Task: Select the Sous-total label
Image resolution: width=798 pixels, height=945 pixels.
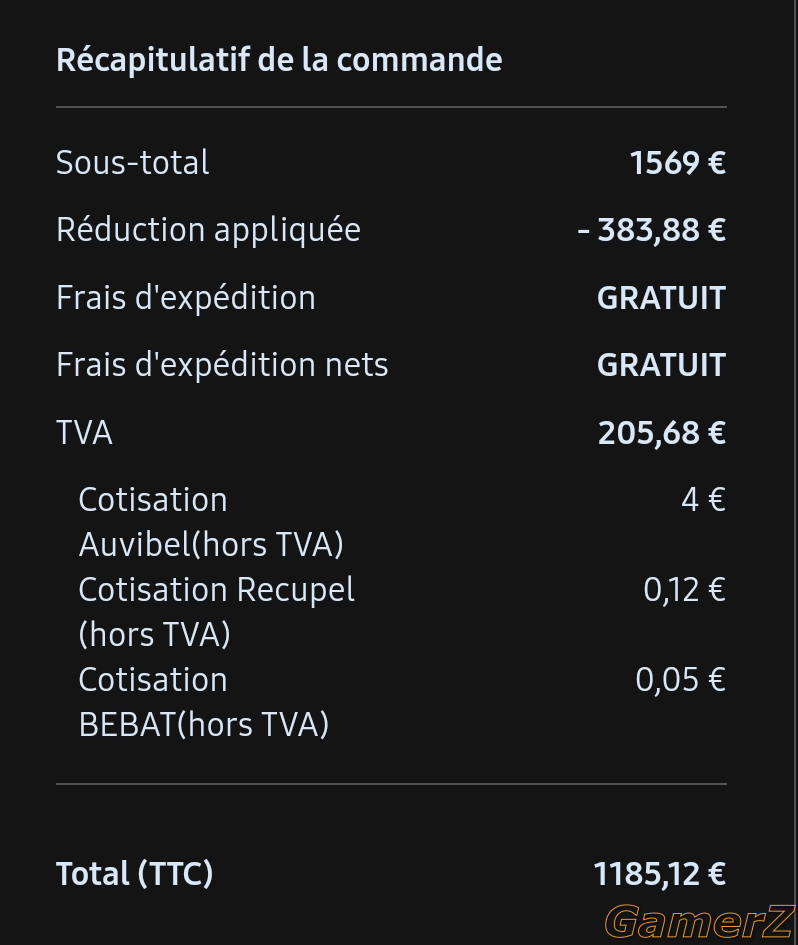Action: pos(133,163)
